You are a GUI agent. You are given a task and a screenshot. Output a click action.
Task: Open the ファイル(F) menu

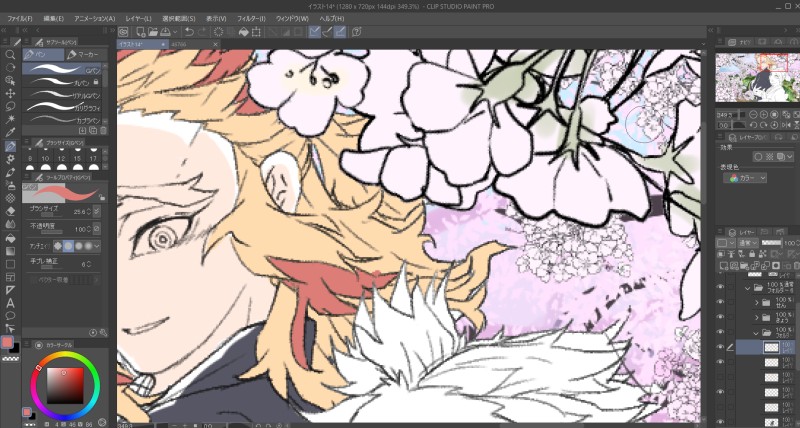(20, 18)
